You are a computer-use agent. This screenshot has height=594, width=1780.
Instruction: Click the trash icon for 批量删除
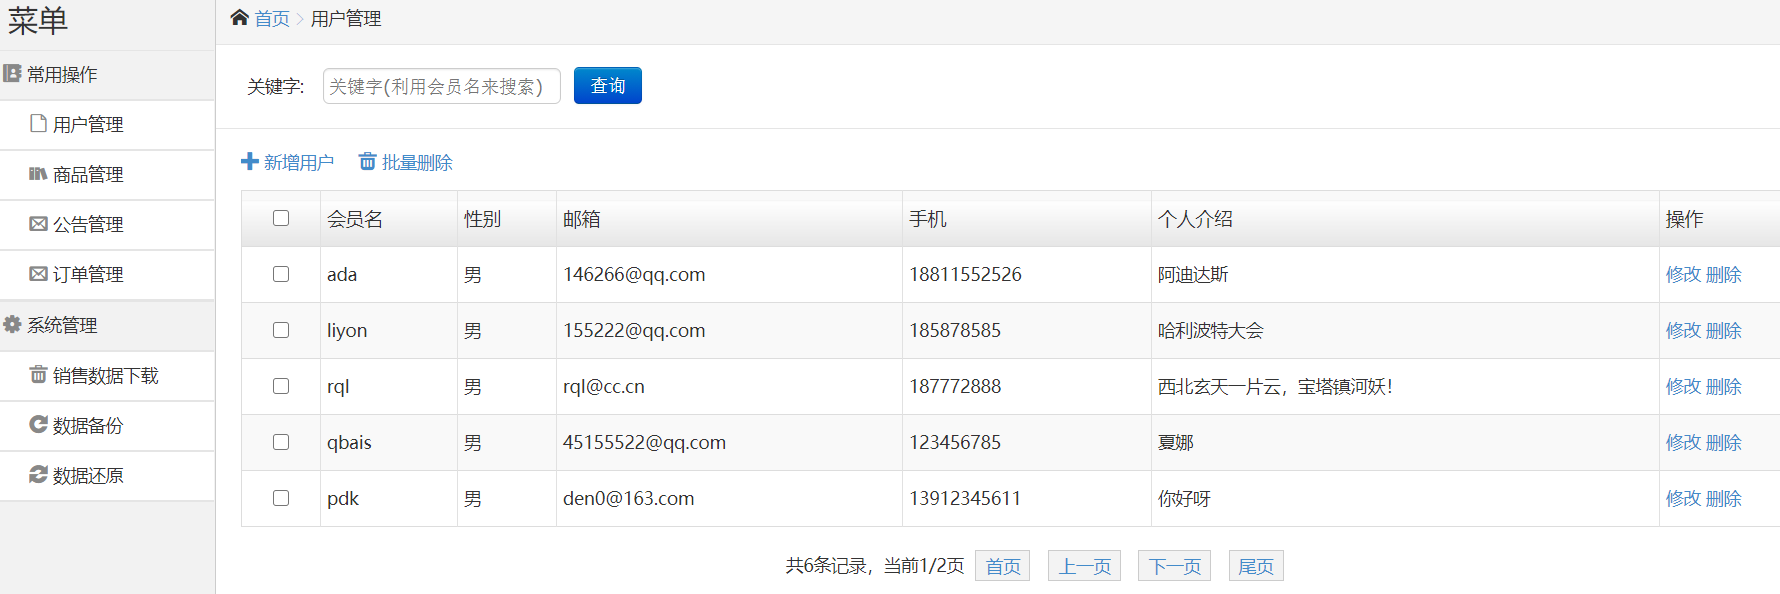click(x=367, y=161)
